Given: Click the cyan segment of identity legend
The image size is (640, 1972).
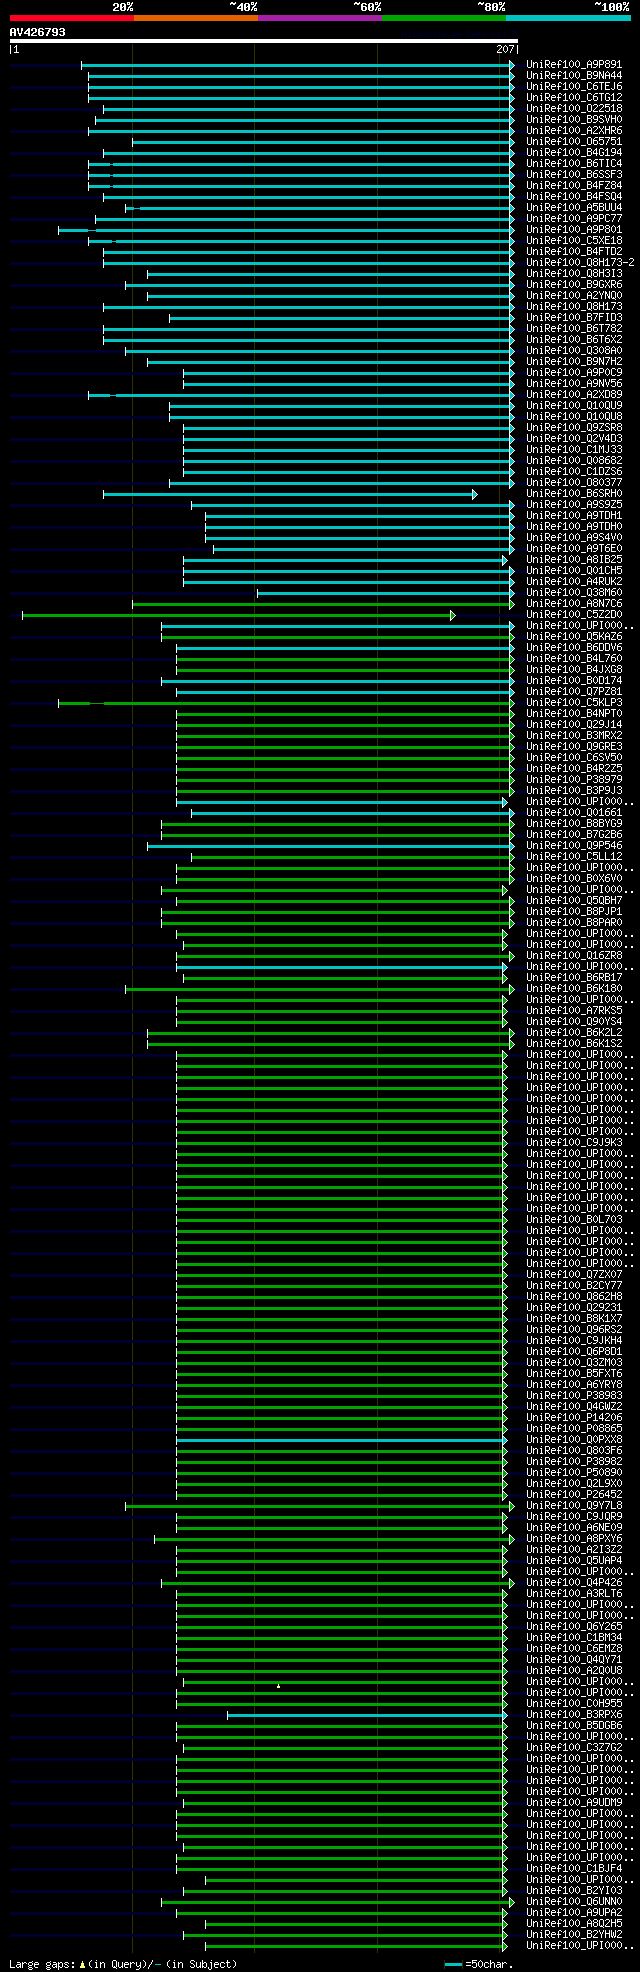Looking at the screenshot, I should coord(568,17).
